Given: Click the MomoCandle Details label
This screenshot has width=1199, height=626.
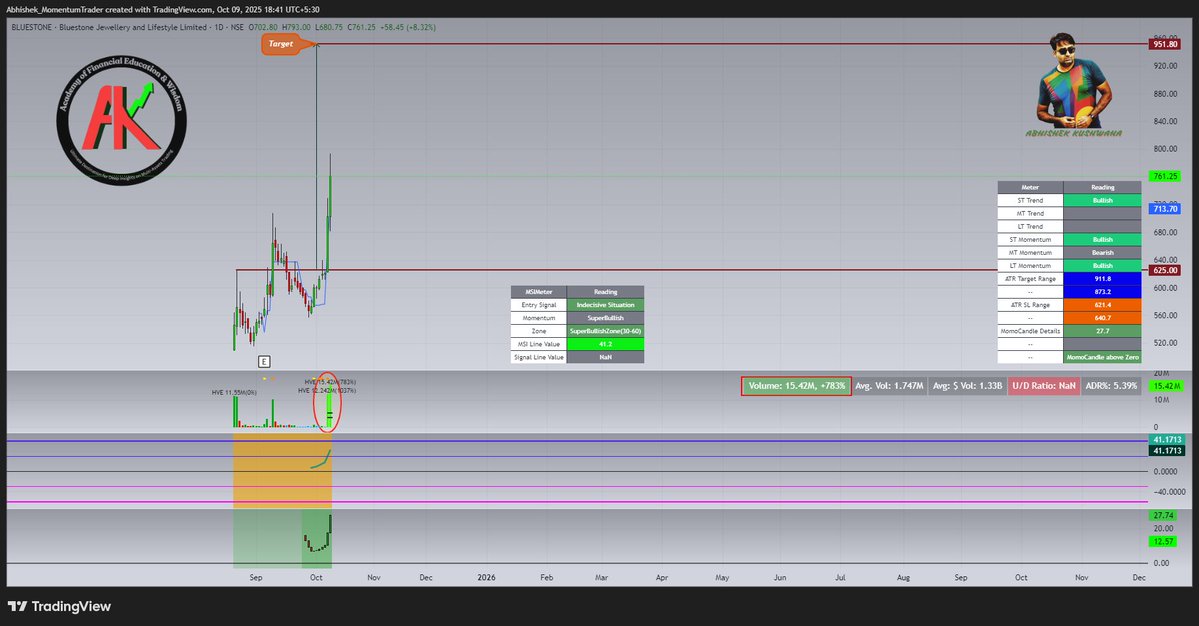Looking at the screenshot, I should [x=1030, y=331].
